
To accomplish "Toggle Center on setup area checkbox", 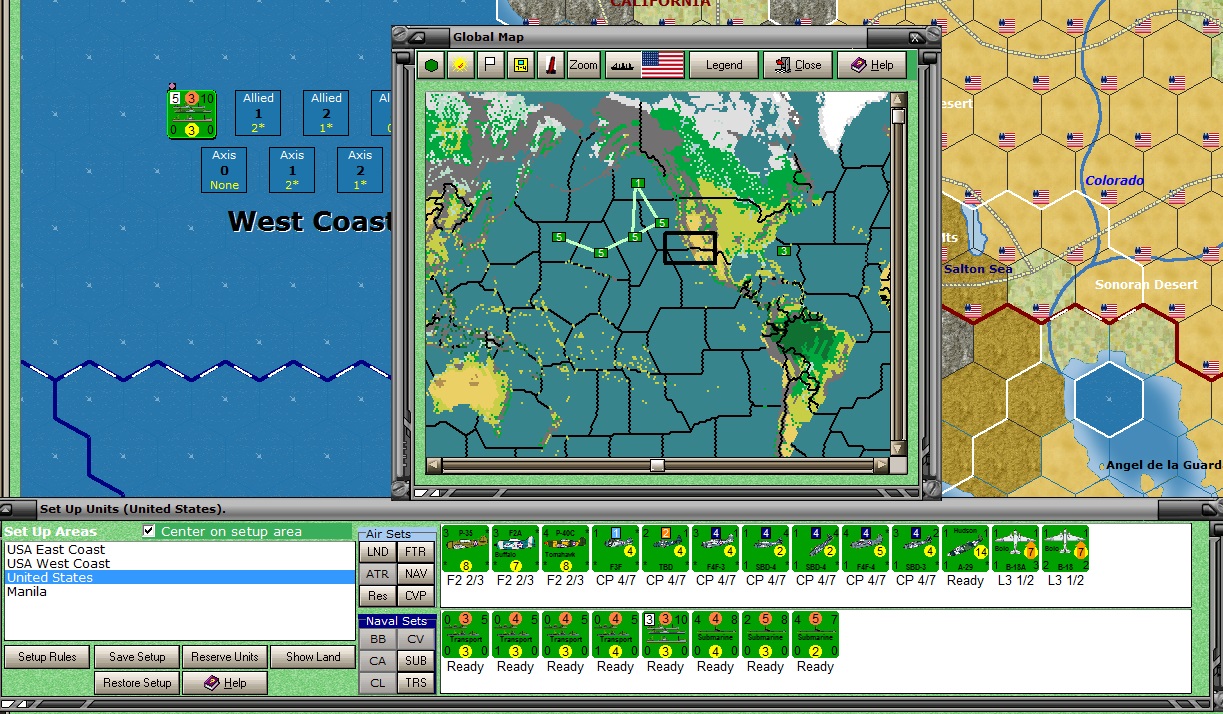I will point(150,531).
